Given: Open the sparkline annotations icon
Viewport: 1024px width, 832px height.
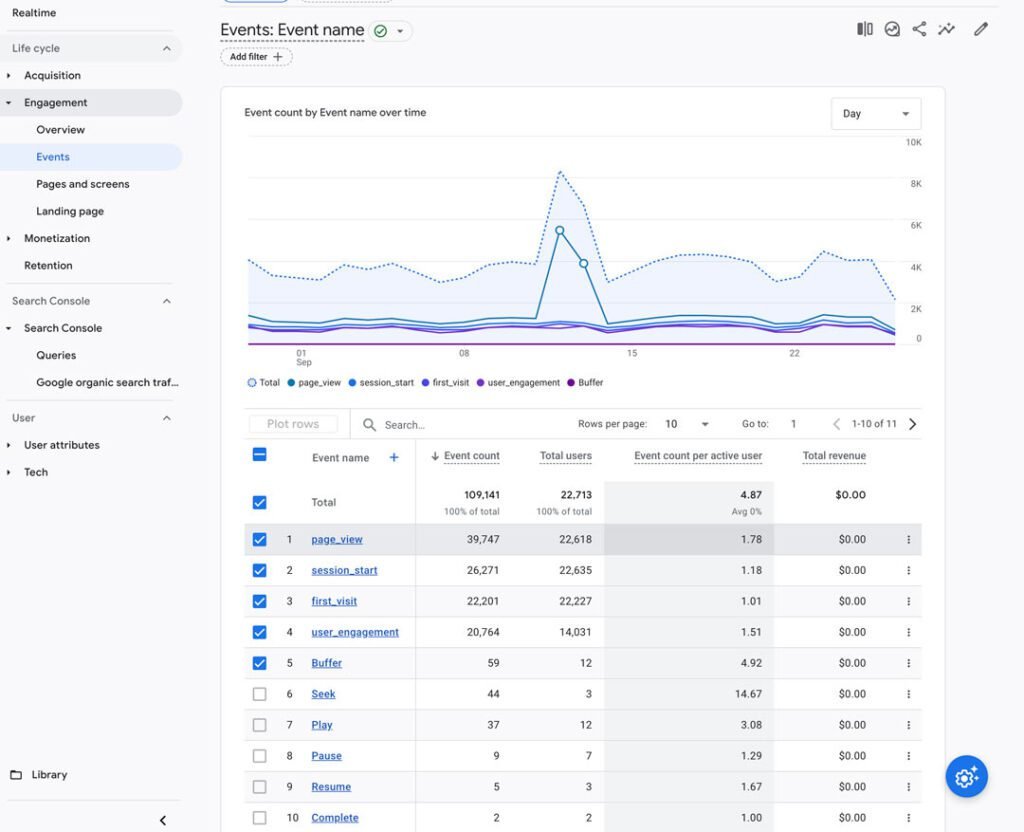Looking at the screenshot, I should [x=946, y=29].
